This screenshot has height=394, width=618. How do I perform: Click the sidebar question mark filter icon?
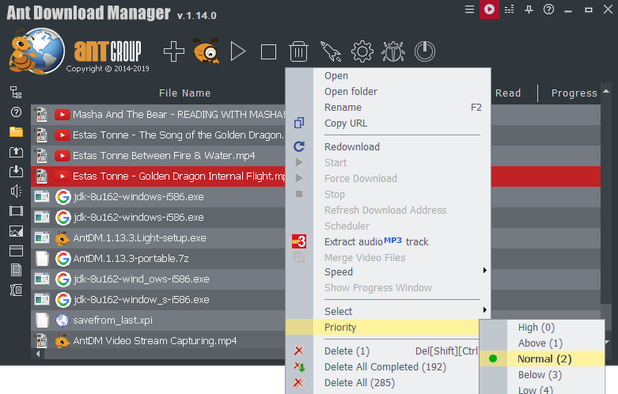16,113
